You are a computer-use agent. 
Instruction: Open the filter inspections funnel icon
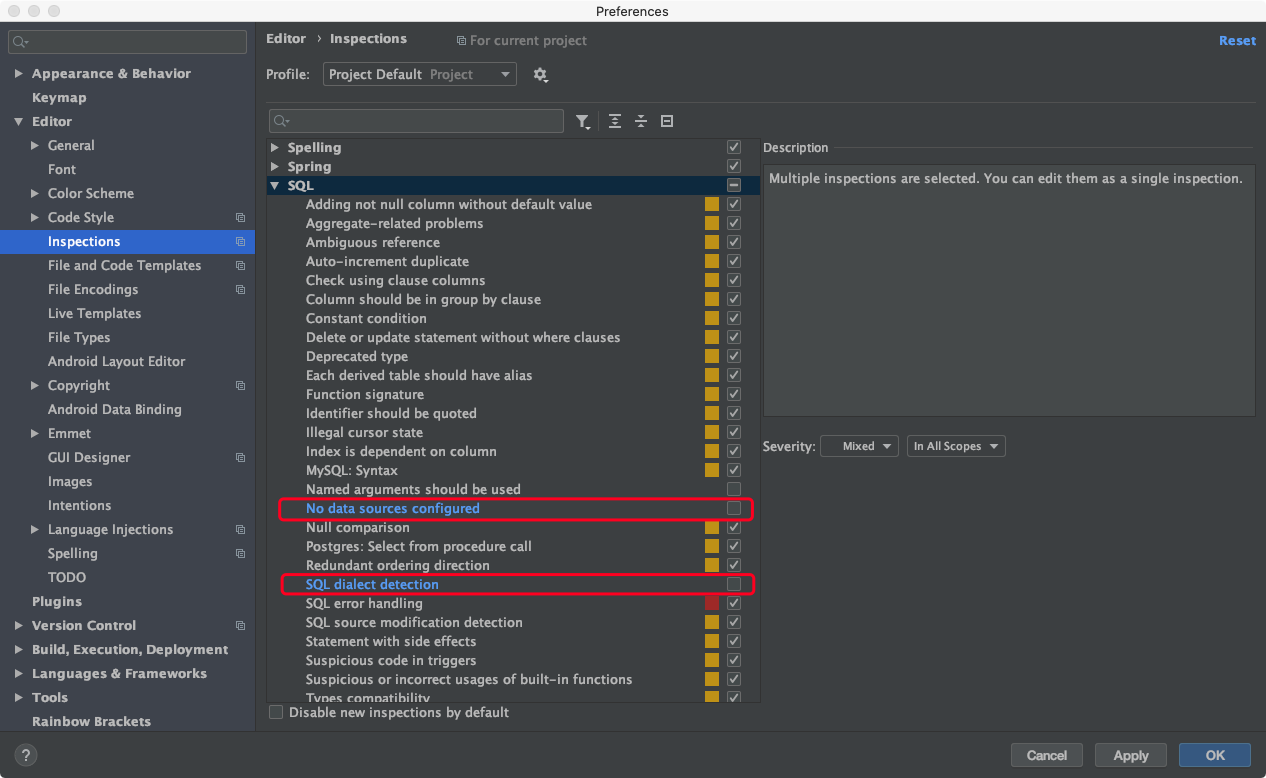583,122
